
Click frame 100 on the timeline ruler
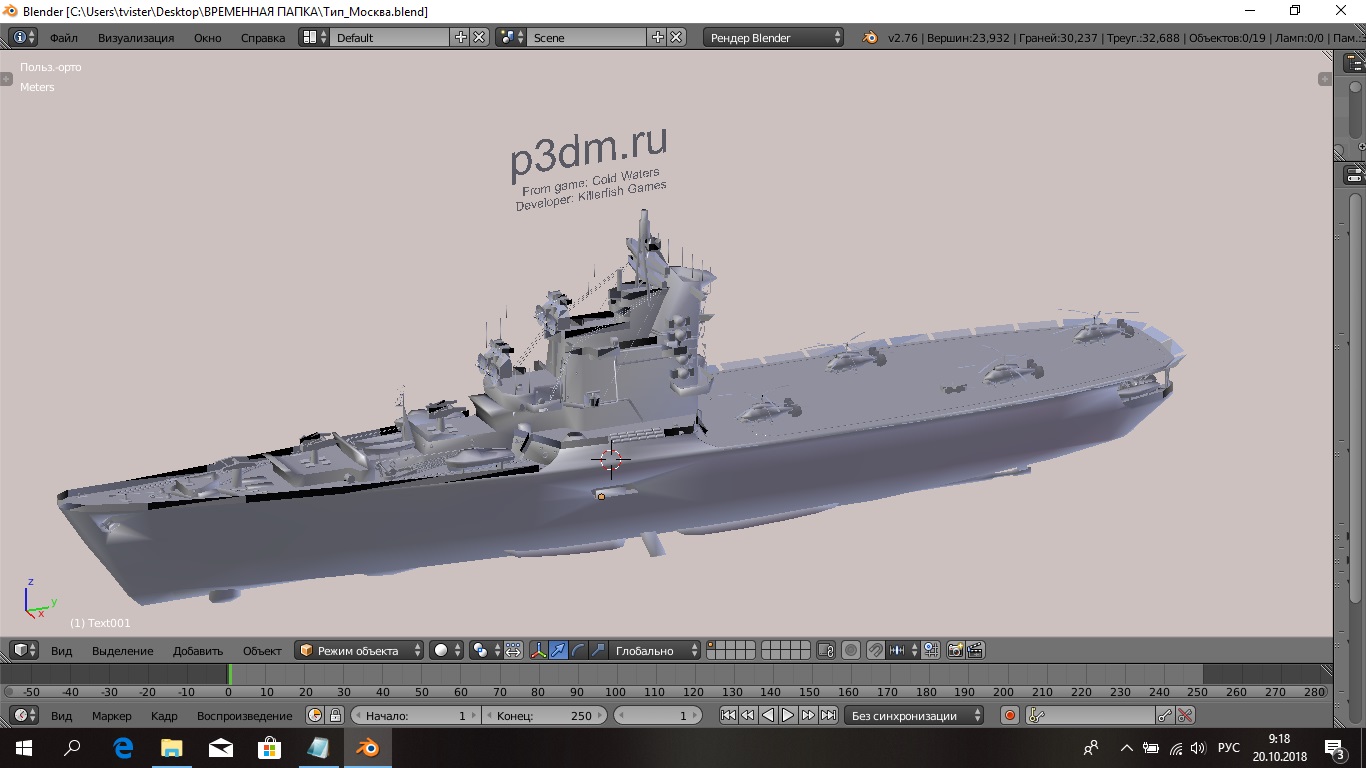(616, 692)
